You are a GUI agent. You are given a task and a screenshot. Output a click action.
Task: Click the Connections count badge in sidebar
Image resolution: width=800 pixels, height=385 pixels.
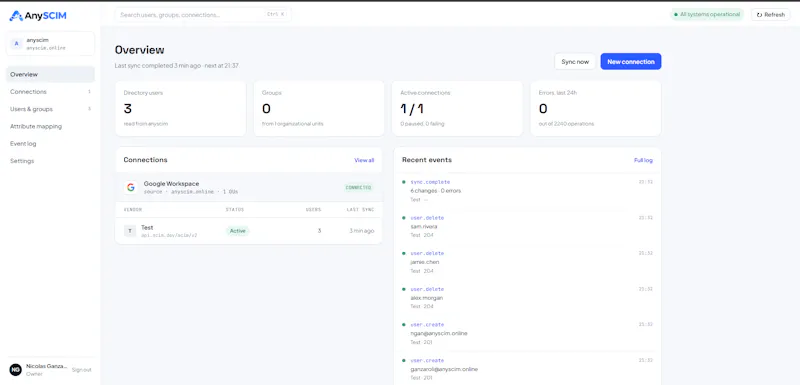89,92
